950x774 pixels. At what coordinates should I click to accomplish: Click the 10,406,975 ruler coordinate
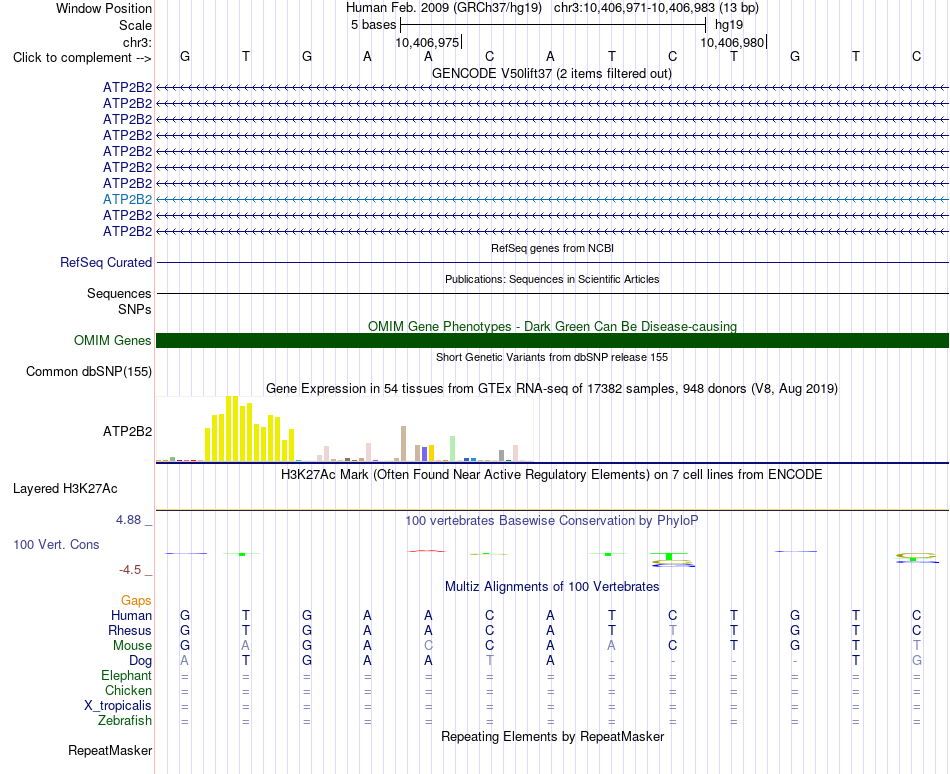click(x=427, y=42)
